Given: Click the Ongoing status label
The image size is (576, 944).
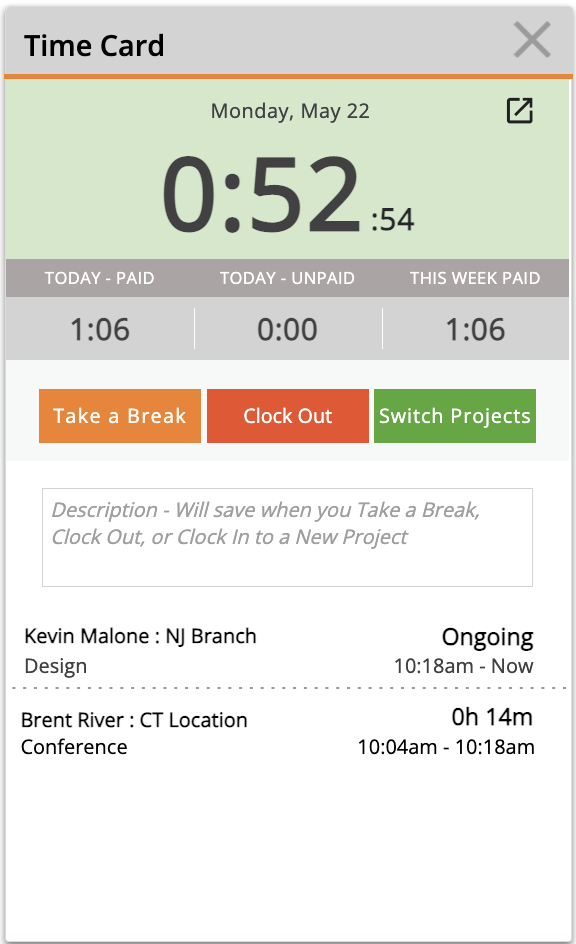Looking at the screenshot, I should (x=488, y=638).
